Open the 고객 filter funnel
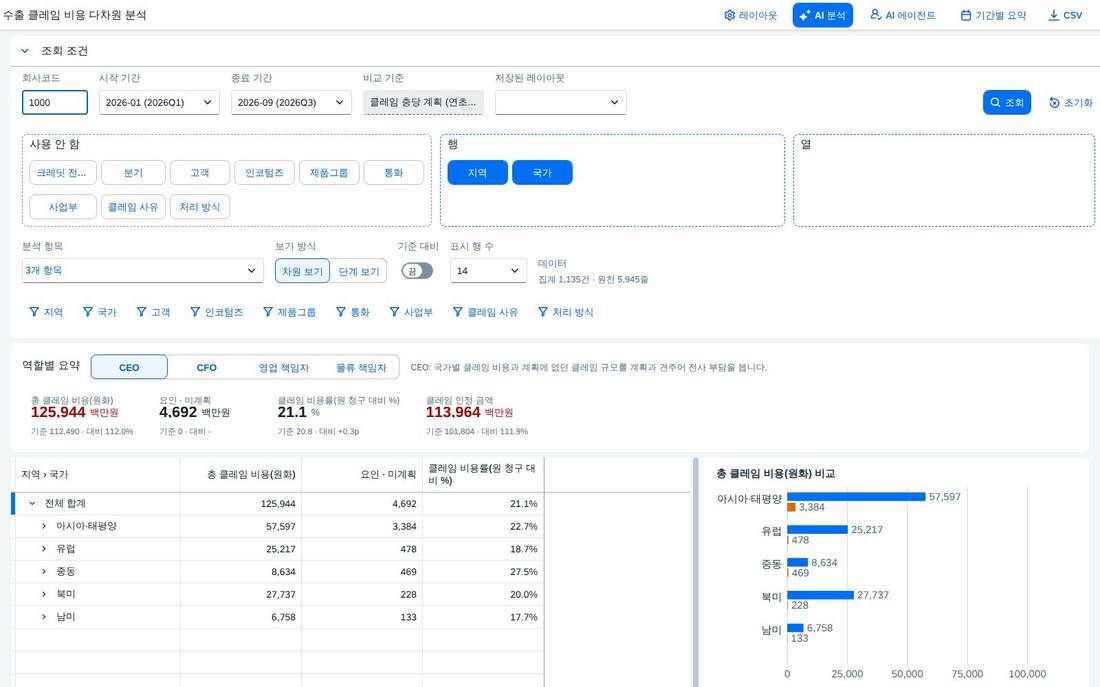The image size is (1100, 687). pyautogui.click(x=142, y=312)
